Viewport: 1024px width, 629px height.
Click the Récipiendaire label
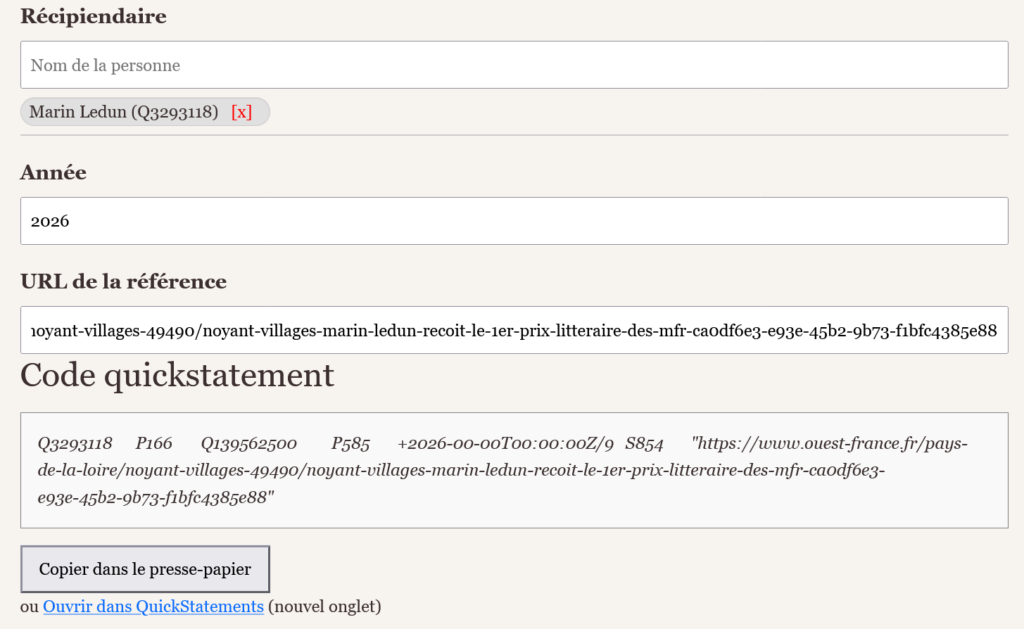93,16
